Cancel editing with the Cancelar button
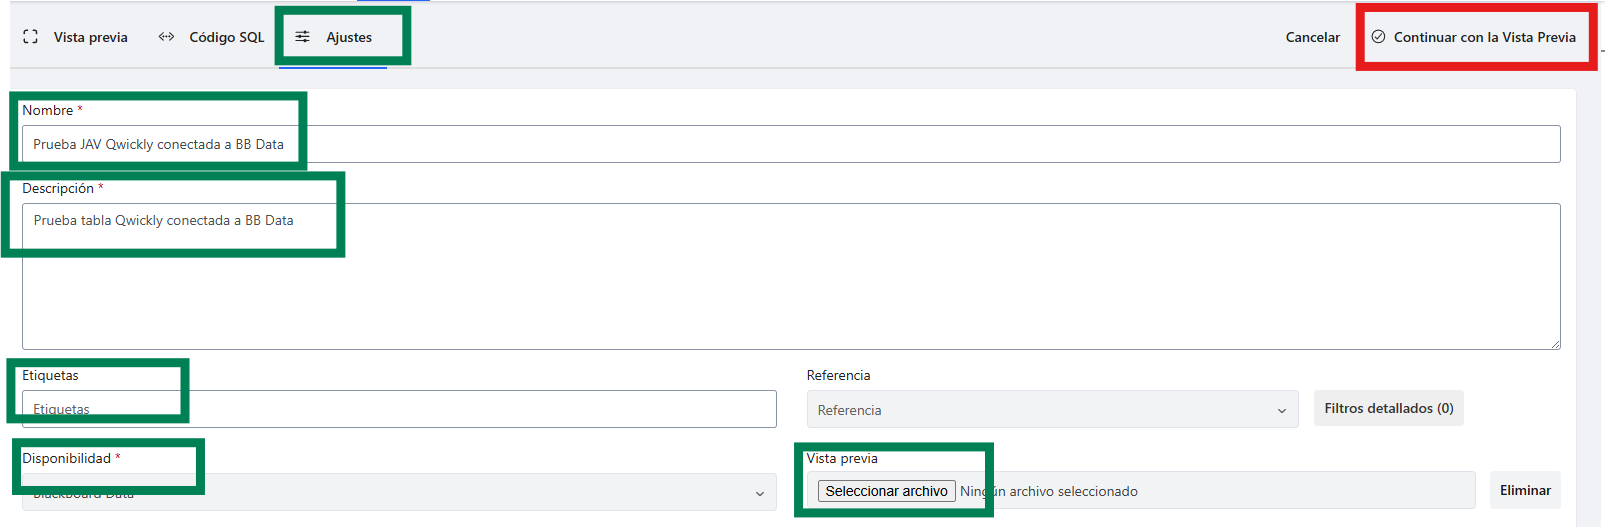The width and height of the screenshot is (1605, 527). [x=1312, y=37]
